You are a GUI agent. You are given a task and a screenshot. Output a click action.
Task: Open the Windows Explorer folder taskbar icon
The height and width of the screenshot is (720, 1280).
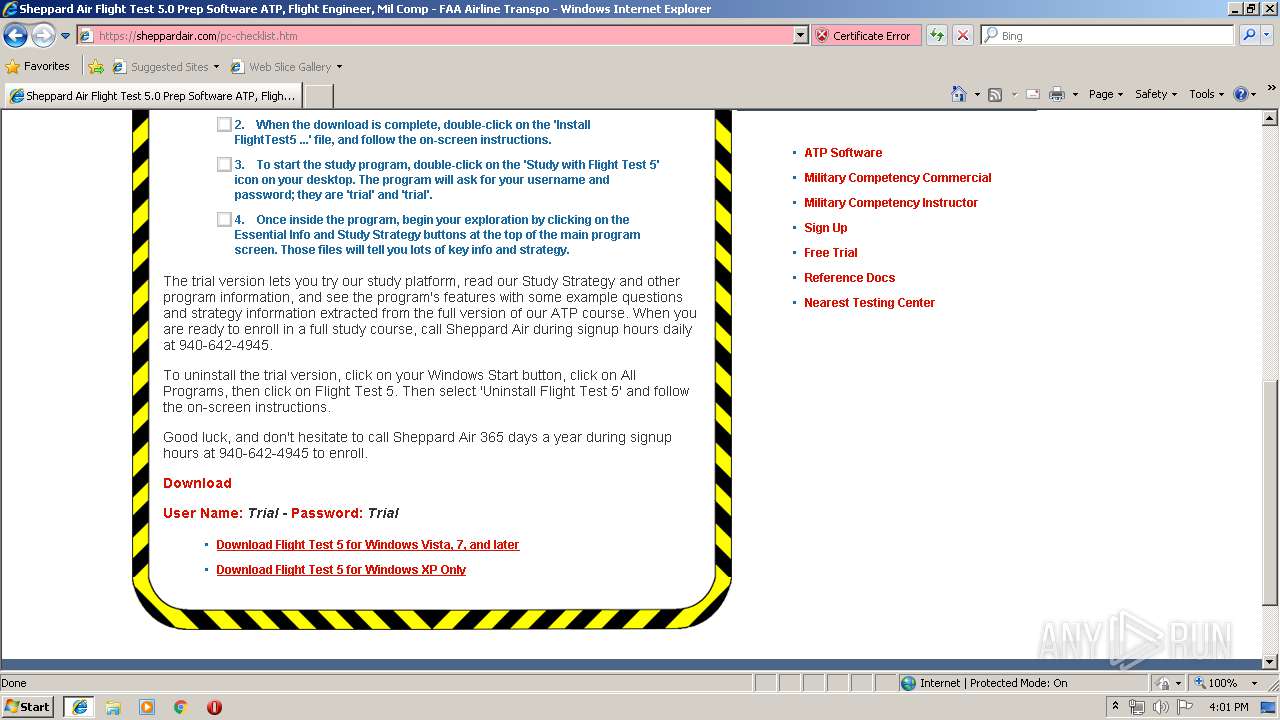[113, 707]
